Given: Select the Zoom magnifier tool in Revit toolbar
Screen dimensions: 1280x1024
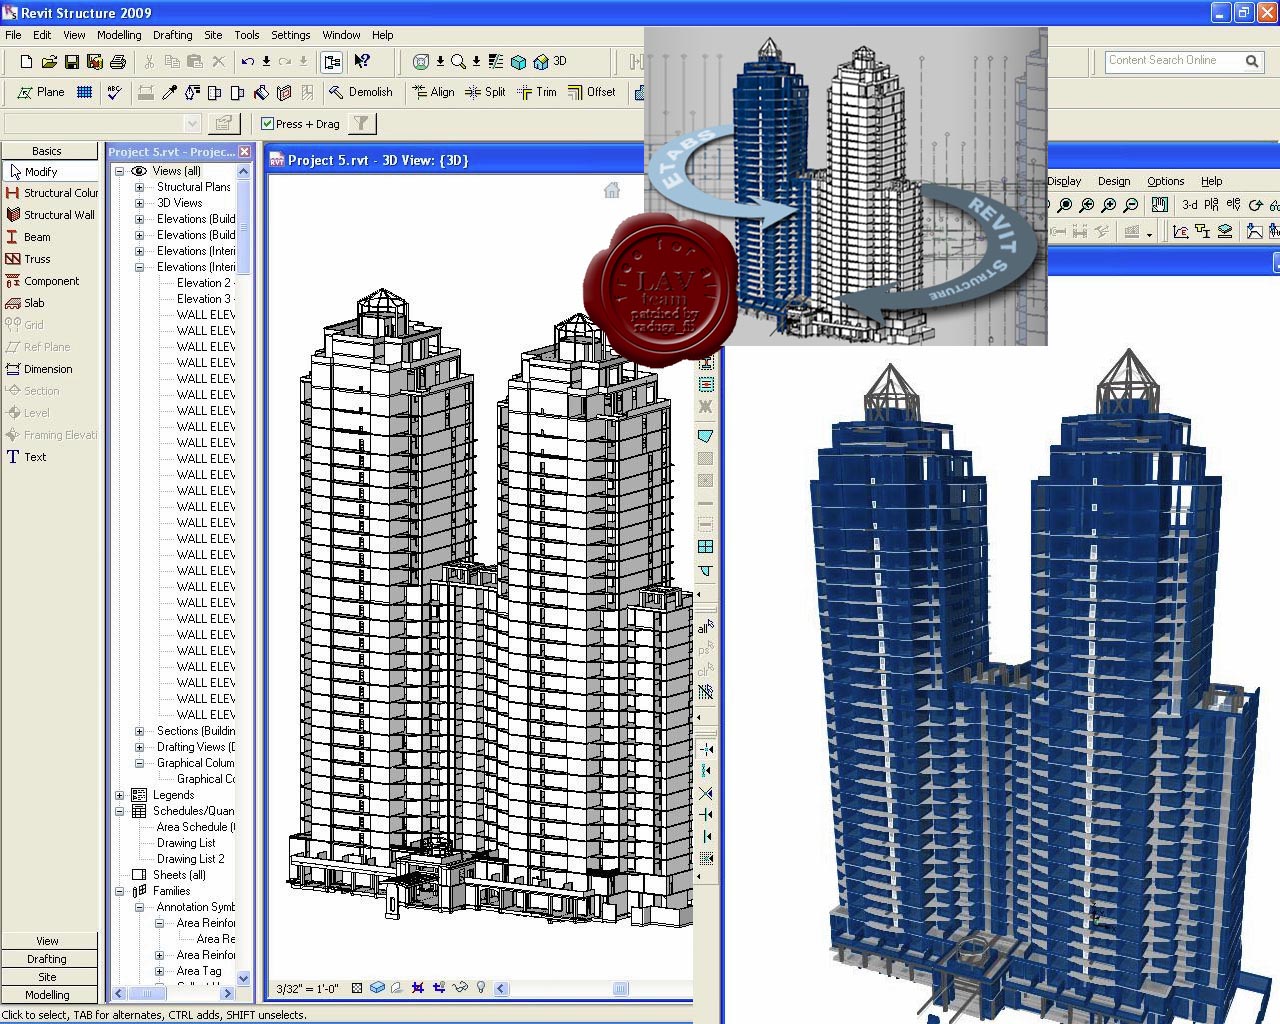Looking at the screenshot, I should pyautogui.click(x=458, y=62).
